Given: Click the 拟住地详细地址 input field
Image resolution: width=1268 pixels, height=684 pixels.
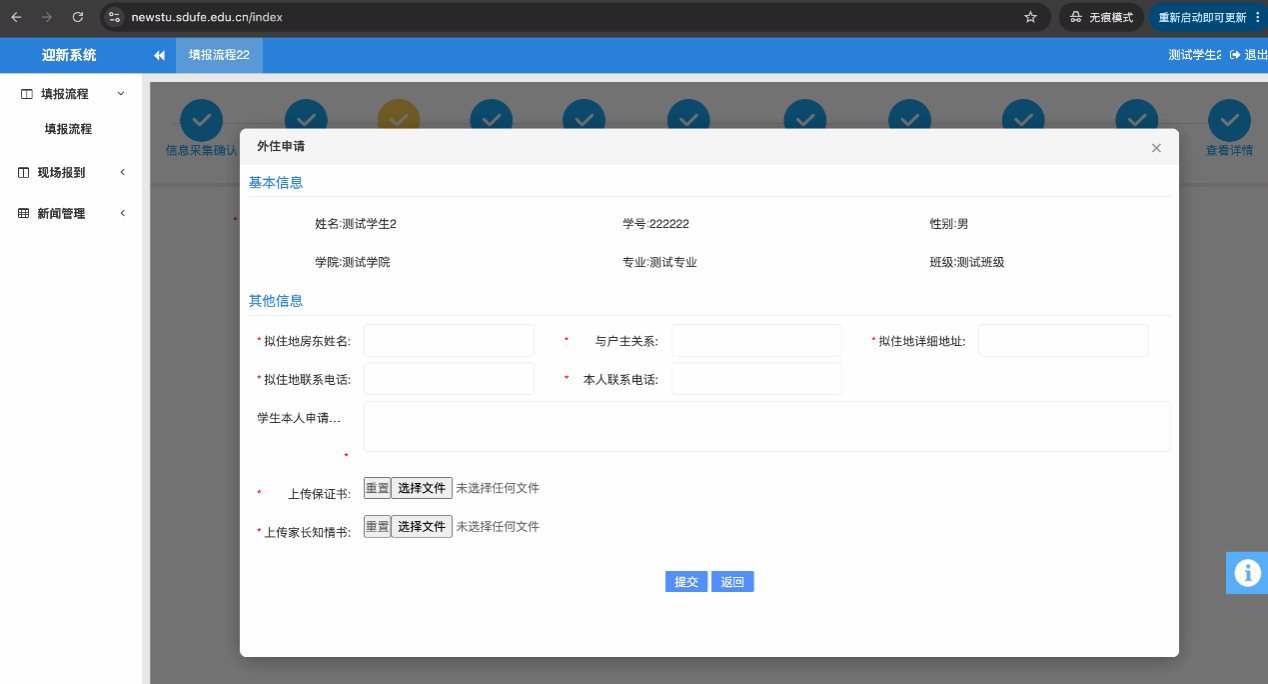Looking at the screenshot, I should pos(1063,341).
